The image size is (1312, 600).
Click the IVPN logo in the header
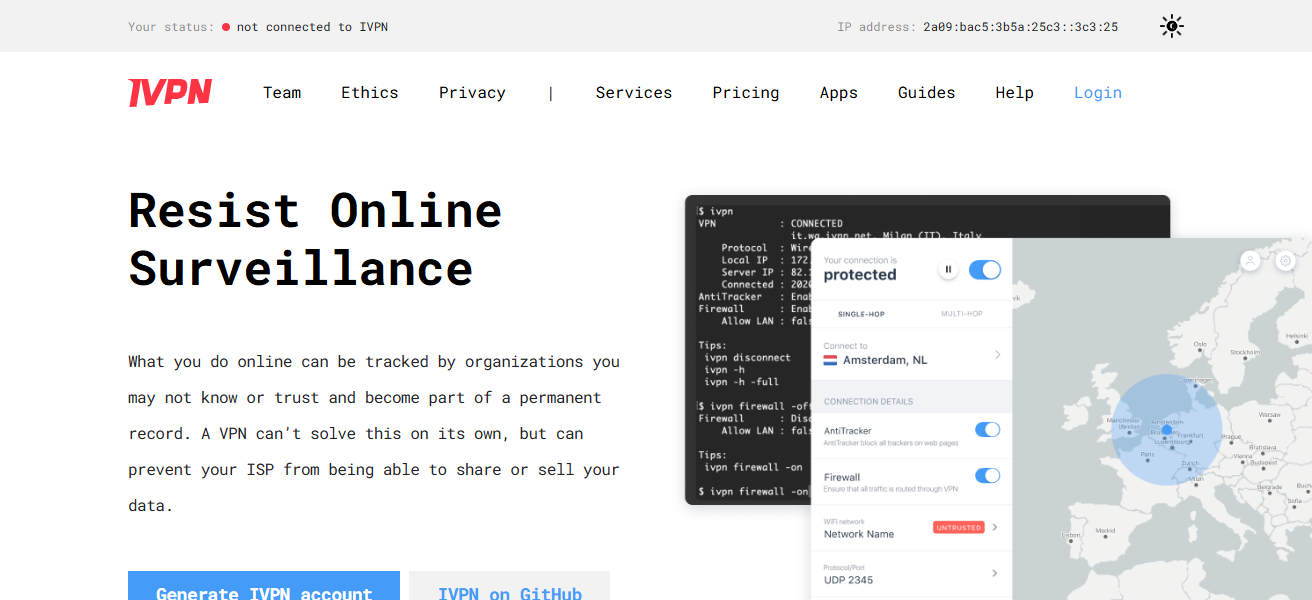coord(170,93)
